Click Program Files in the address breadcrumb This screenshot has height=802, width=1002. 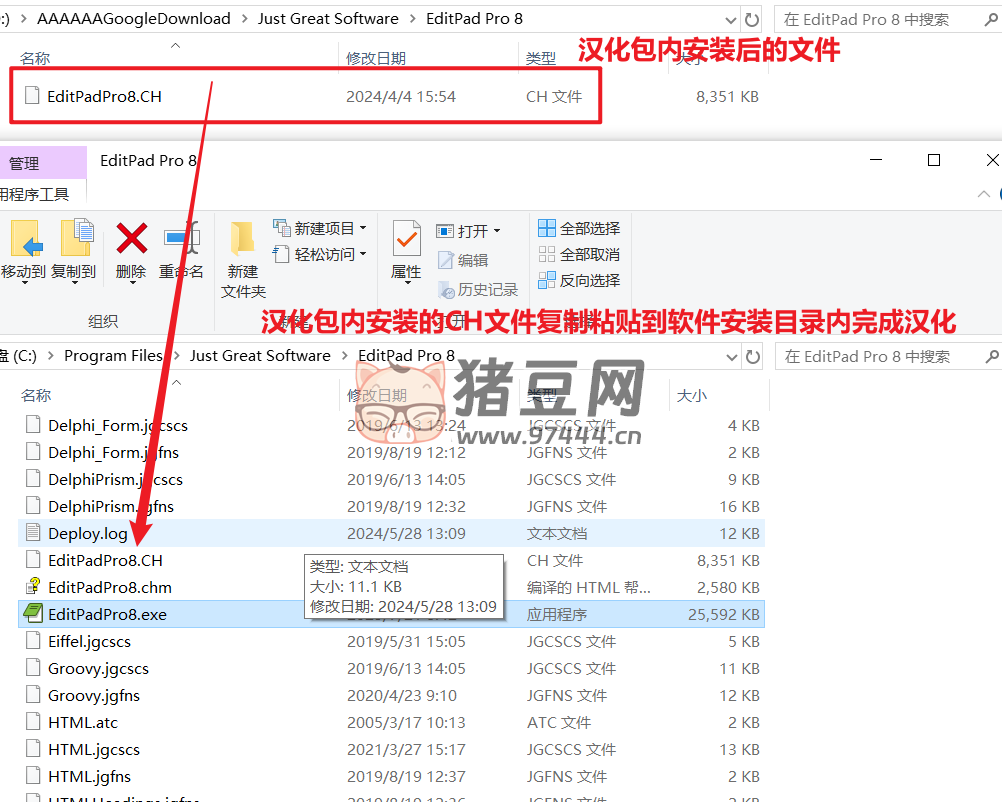113,355
